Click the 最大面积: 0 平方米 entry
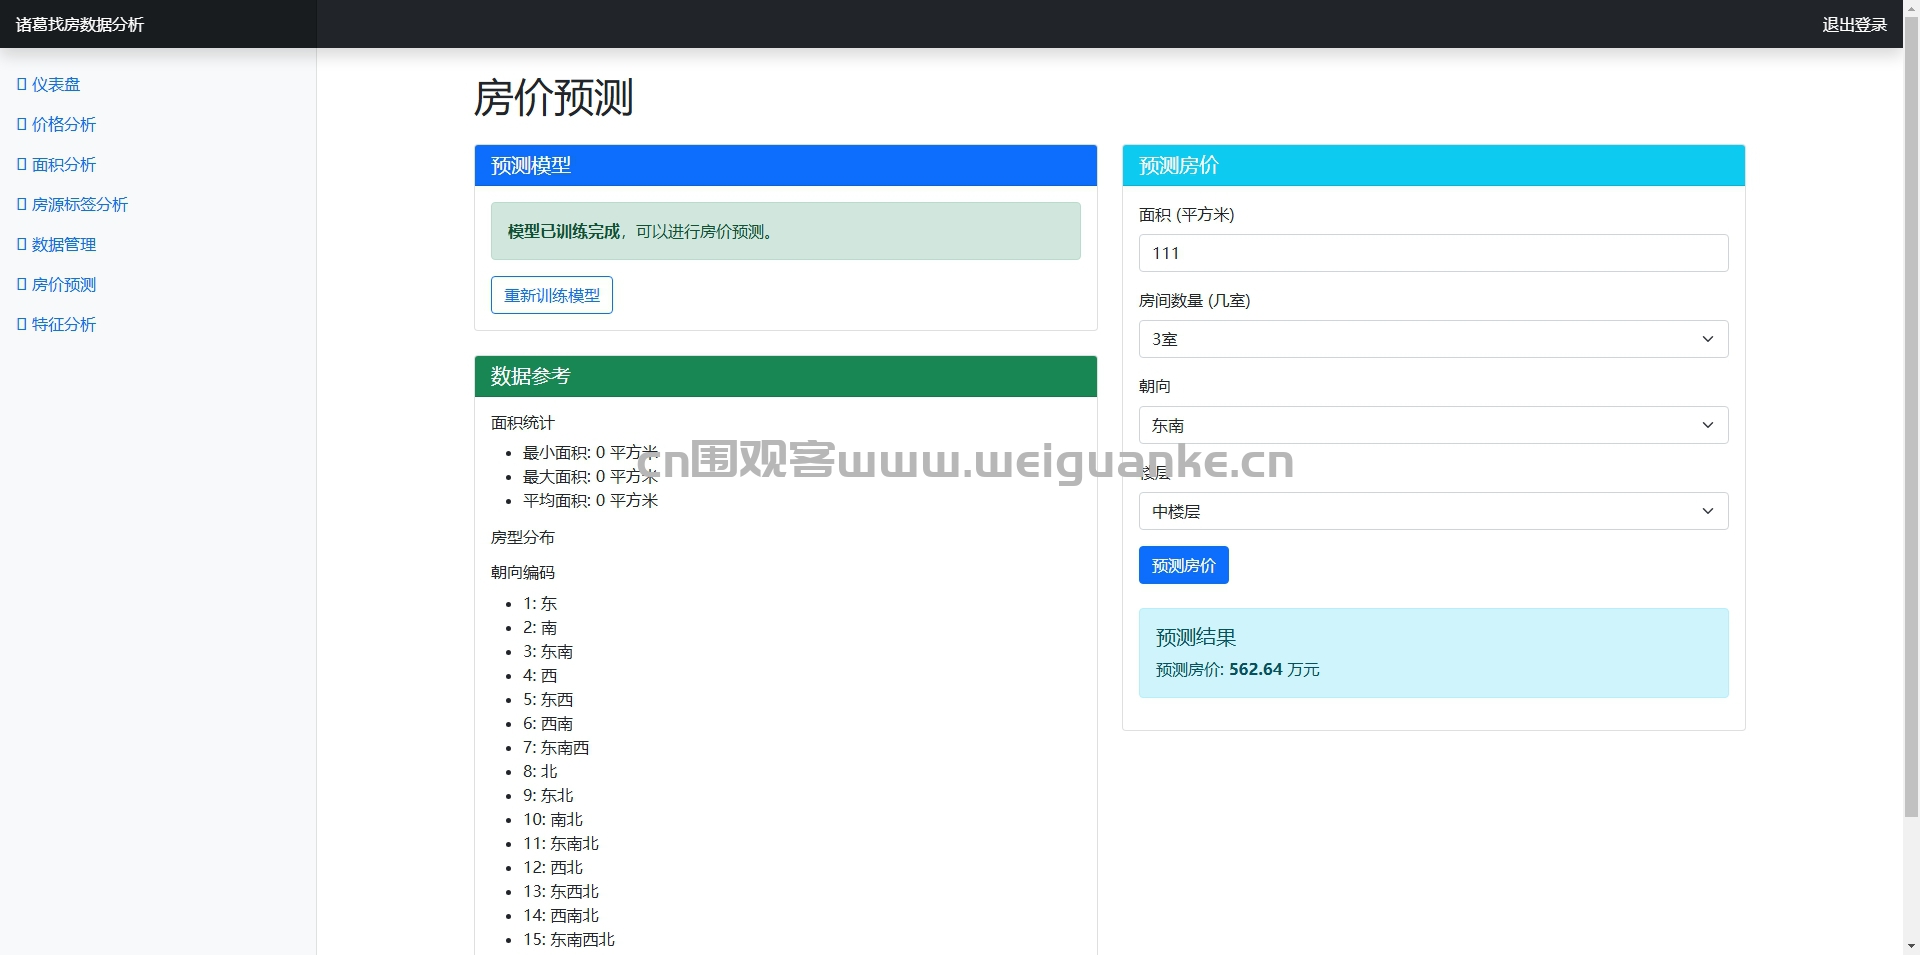This screenshot has width=1920, height=955. (590, 477)
